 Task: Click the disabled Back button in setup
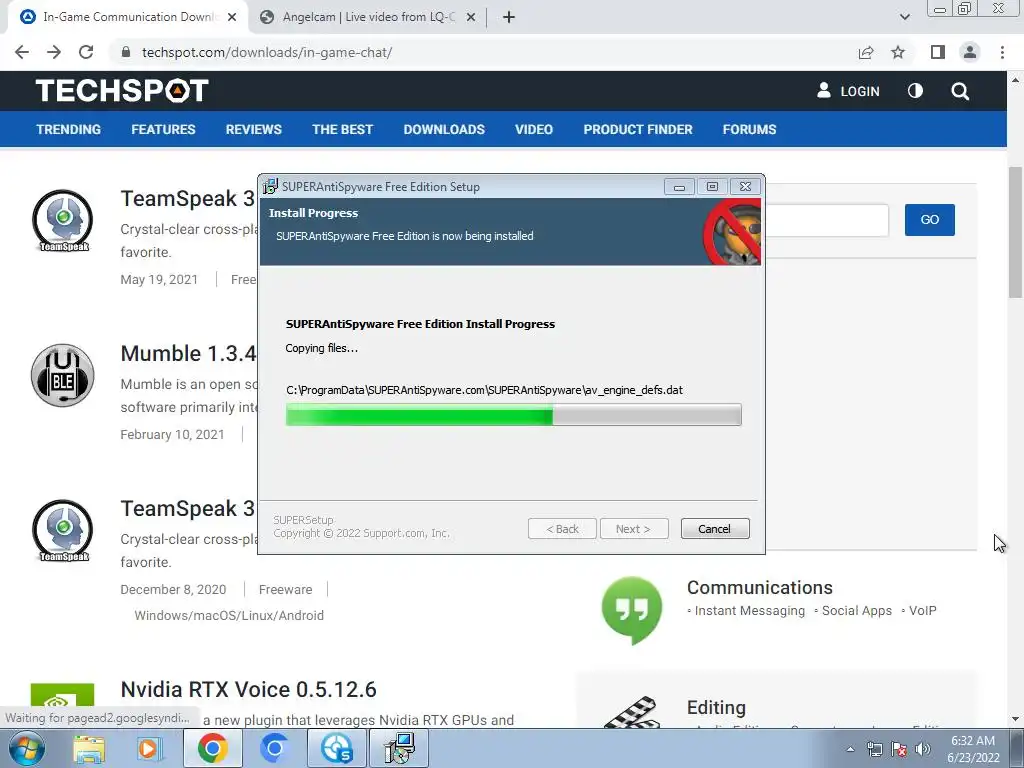click(562, 529)
